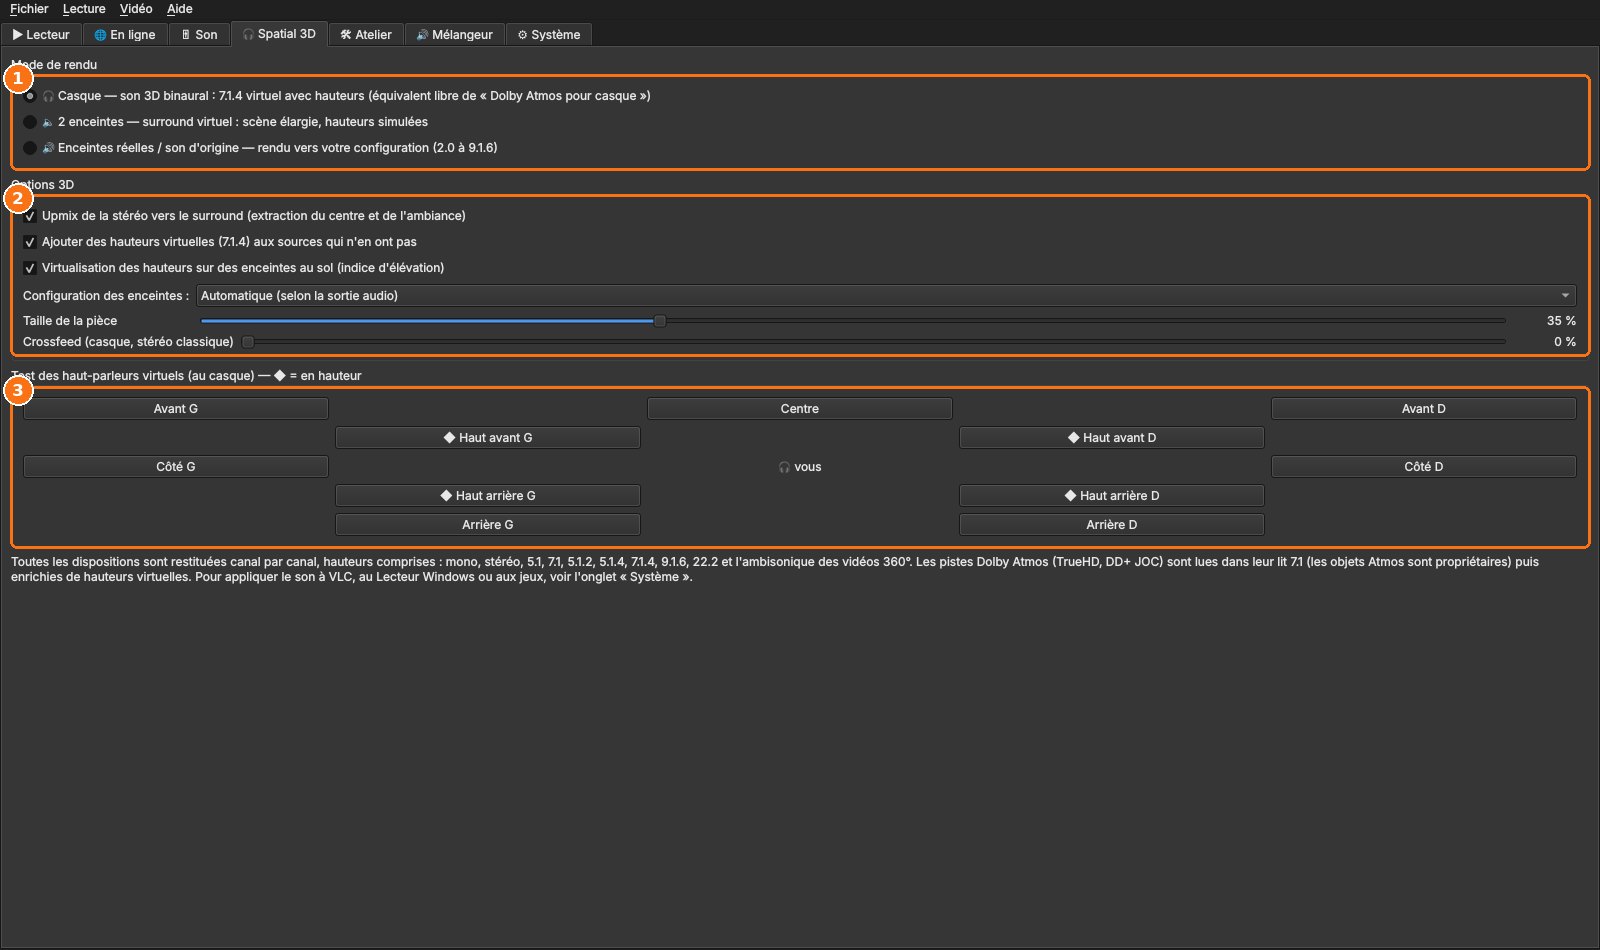Test the Avant D speaker
Screen dimensions: 1600x950
point(1424,409)
